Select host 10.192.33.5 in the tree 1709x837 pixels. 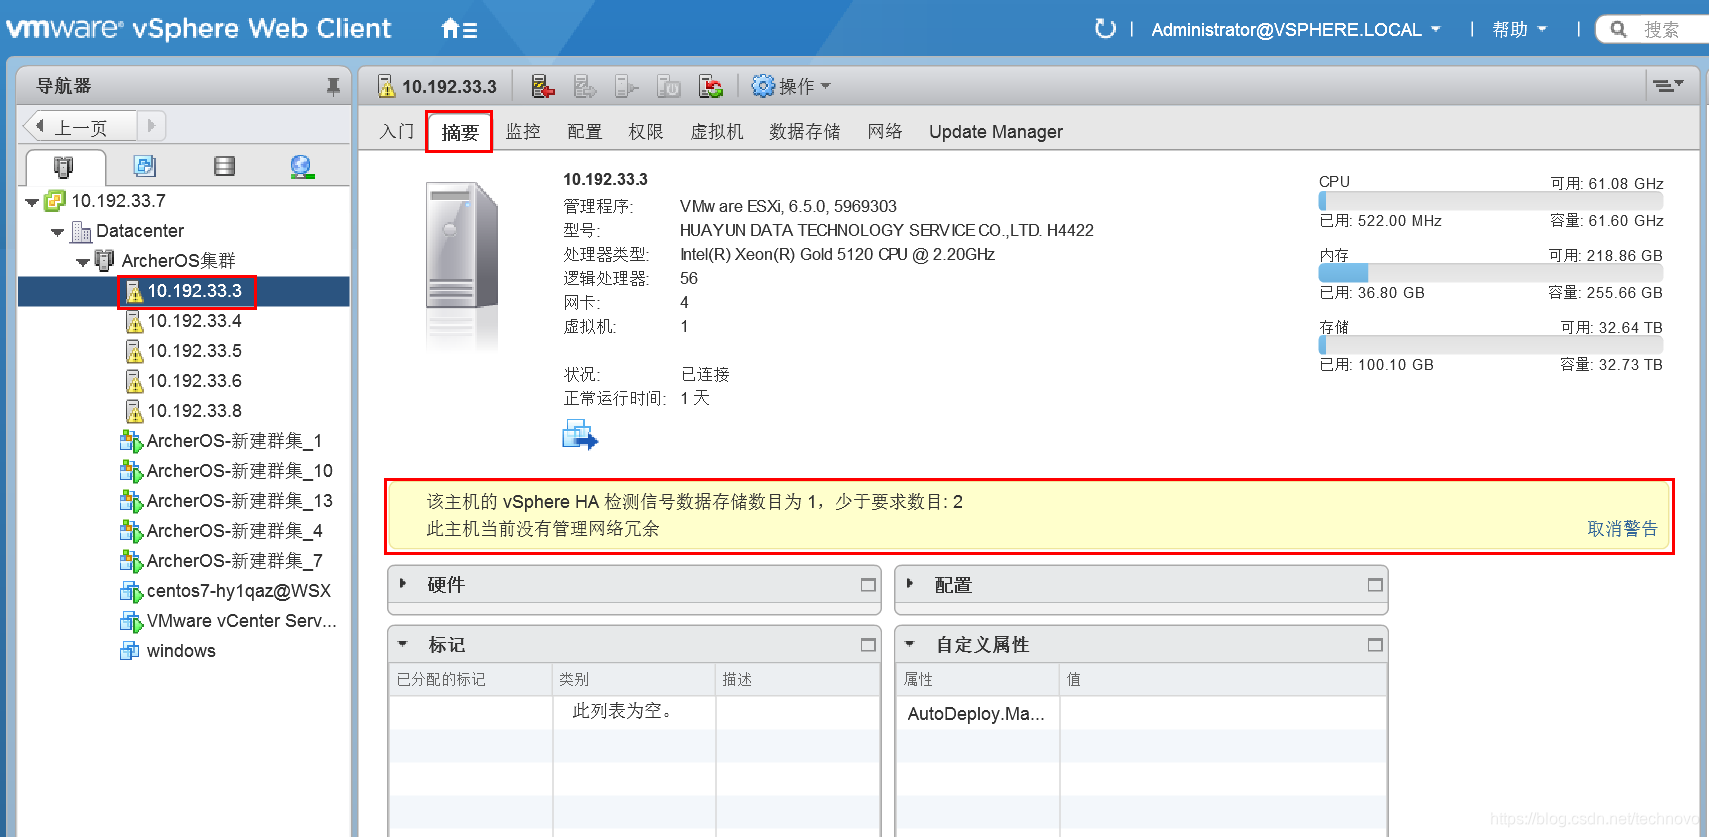pyautogui.click(x=194, y=351)
